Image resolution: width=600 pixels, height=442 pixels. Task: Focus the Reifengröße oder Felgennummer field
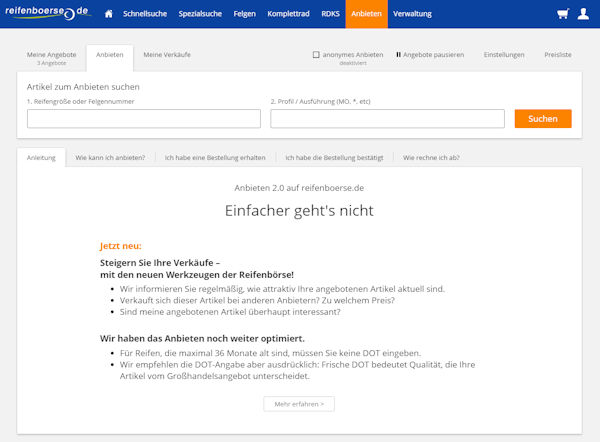click(144, 119)
